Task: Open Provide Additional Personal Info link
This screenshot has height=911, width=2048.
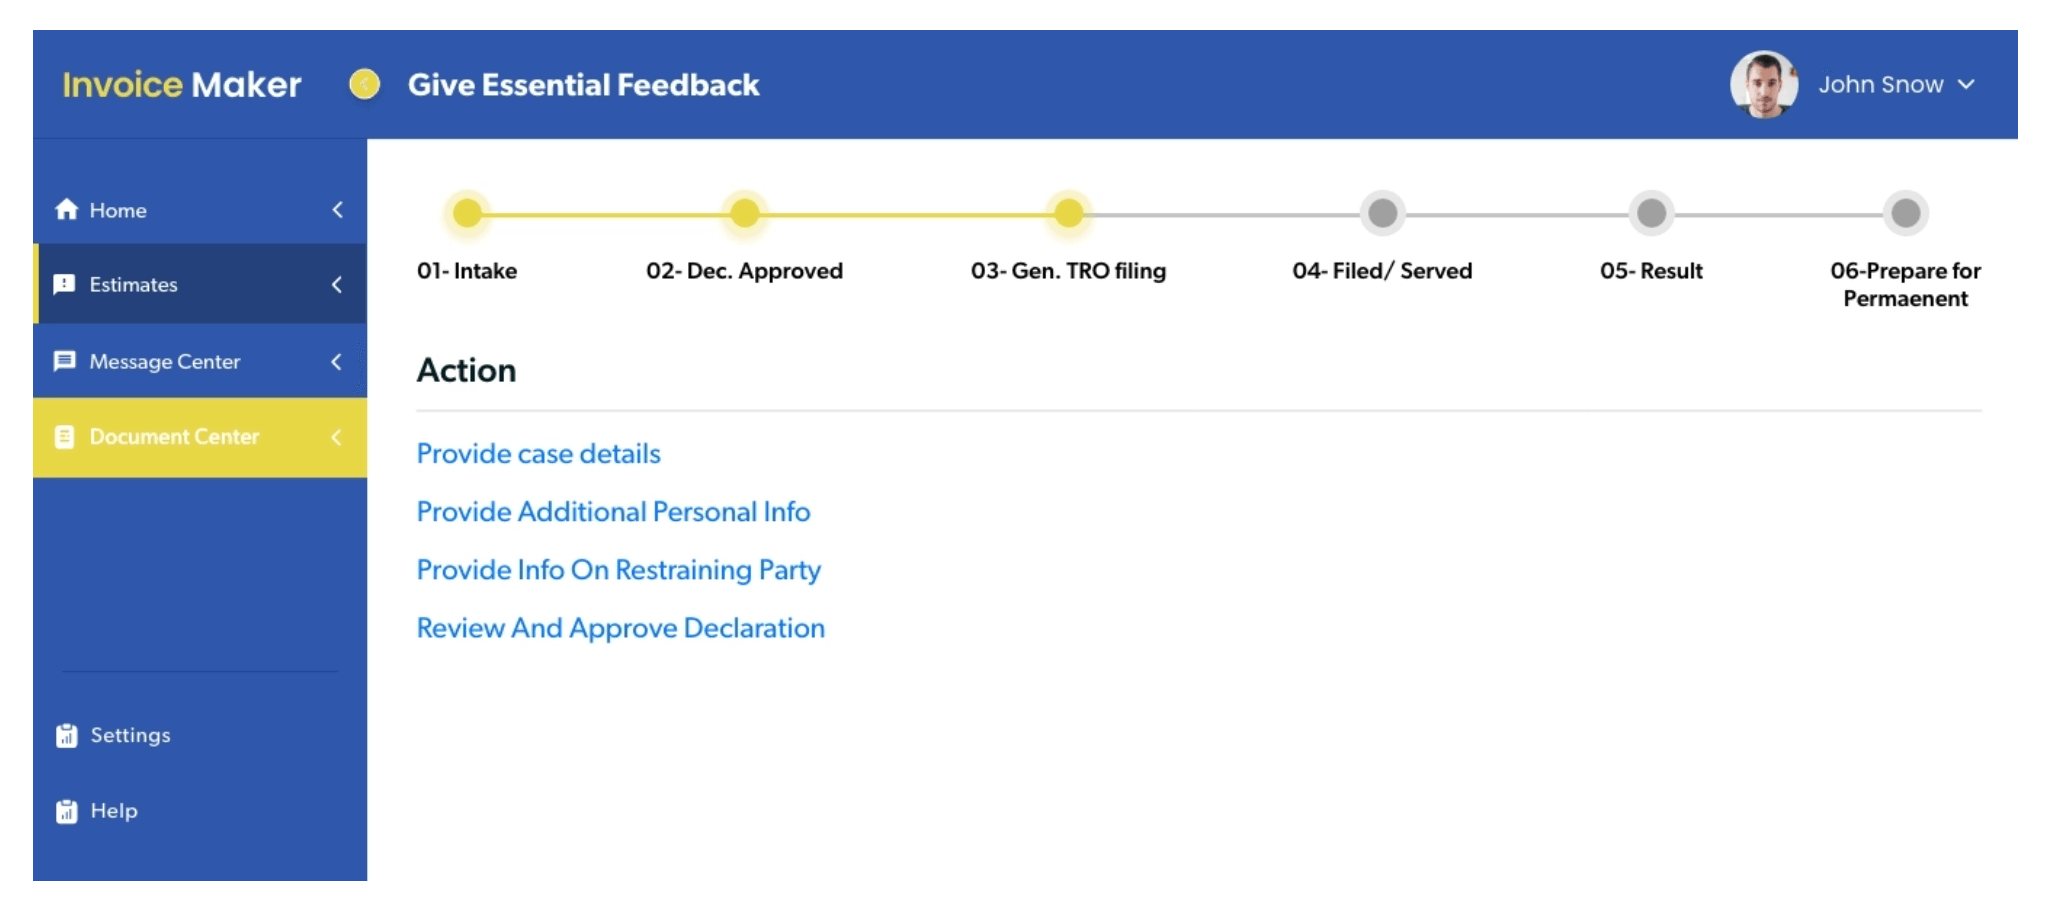Action: [x=613, y=512]
